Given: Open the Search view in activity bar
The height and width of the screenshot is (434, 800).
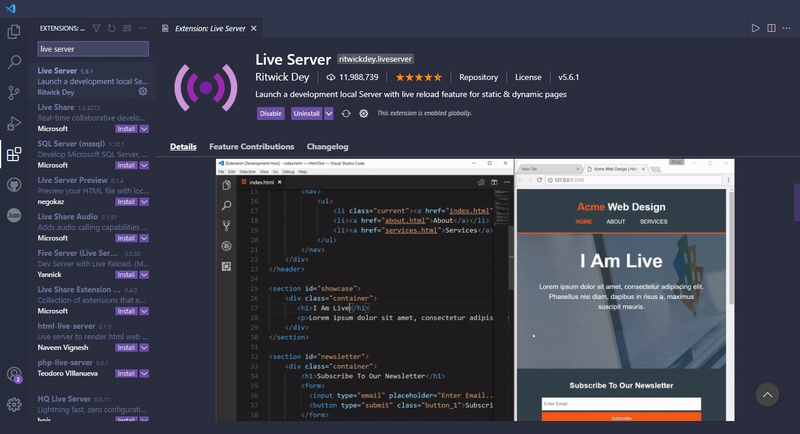Looking at the screenshot, I should pyautogui.click(x=14, y=62).
